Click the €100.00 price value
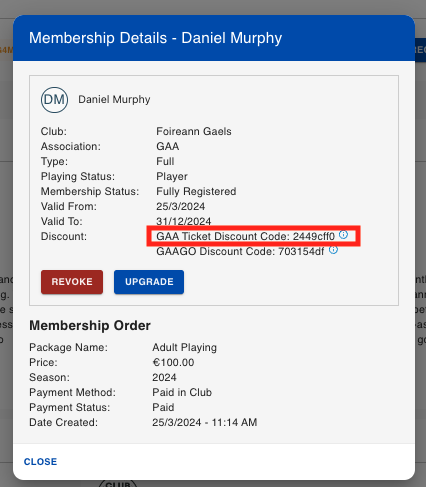The image size is (426, 487). (173, 362)
